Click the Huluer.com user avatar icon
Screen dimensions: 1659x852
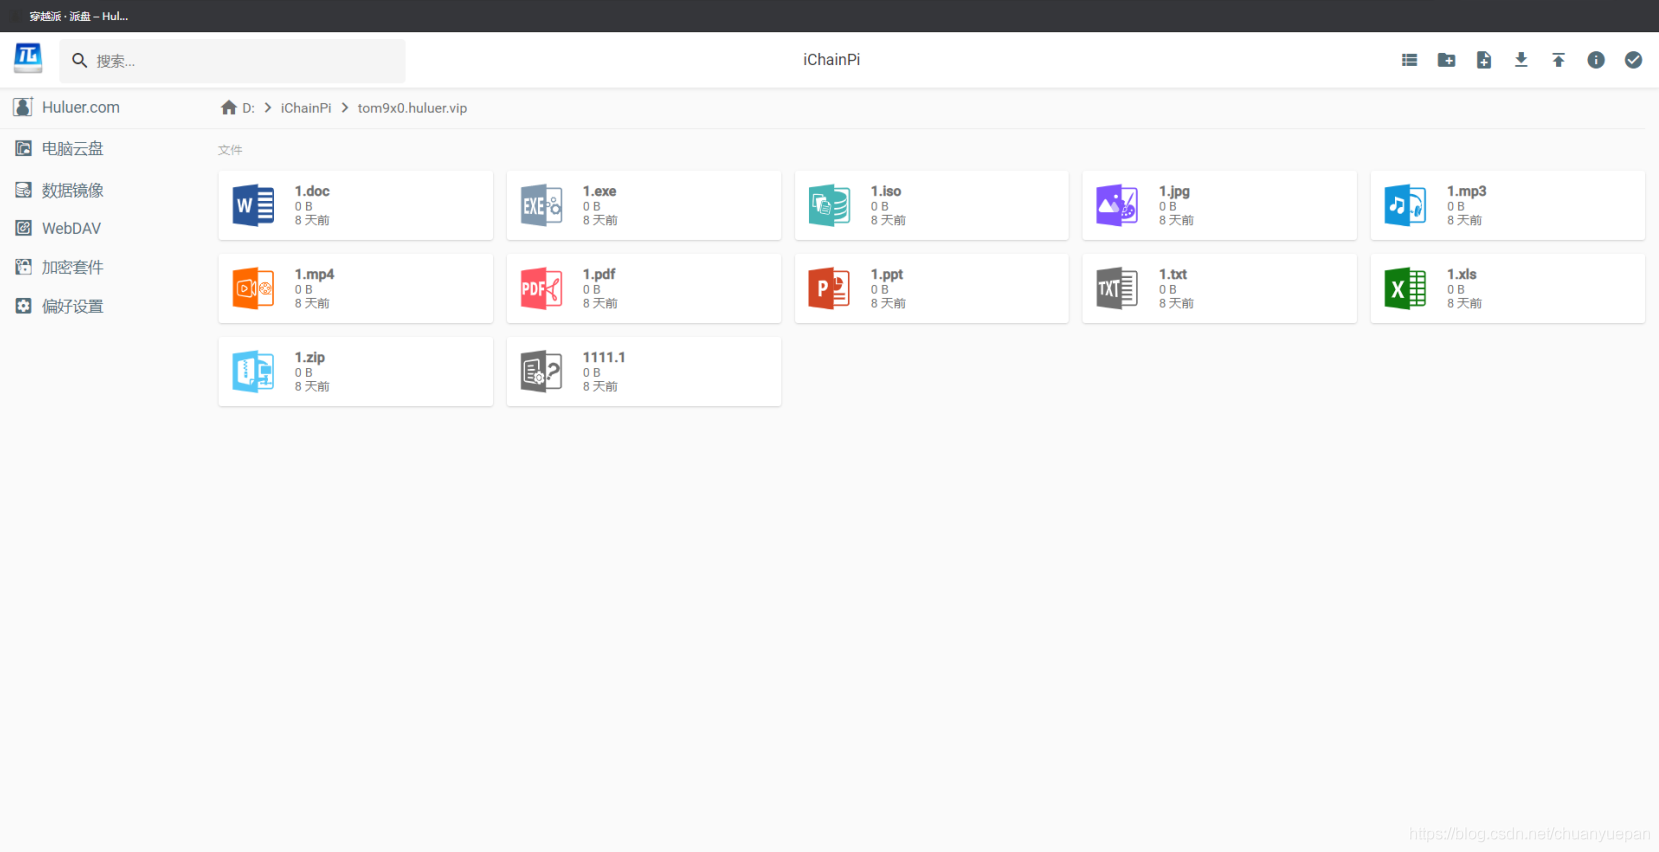[x=24, y=107]
